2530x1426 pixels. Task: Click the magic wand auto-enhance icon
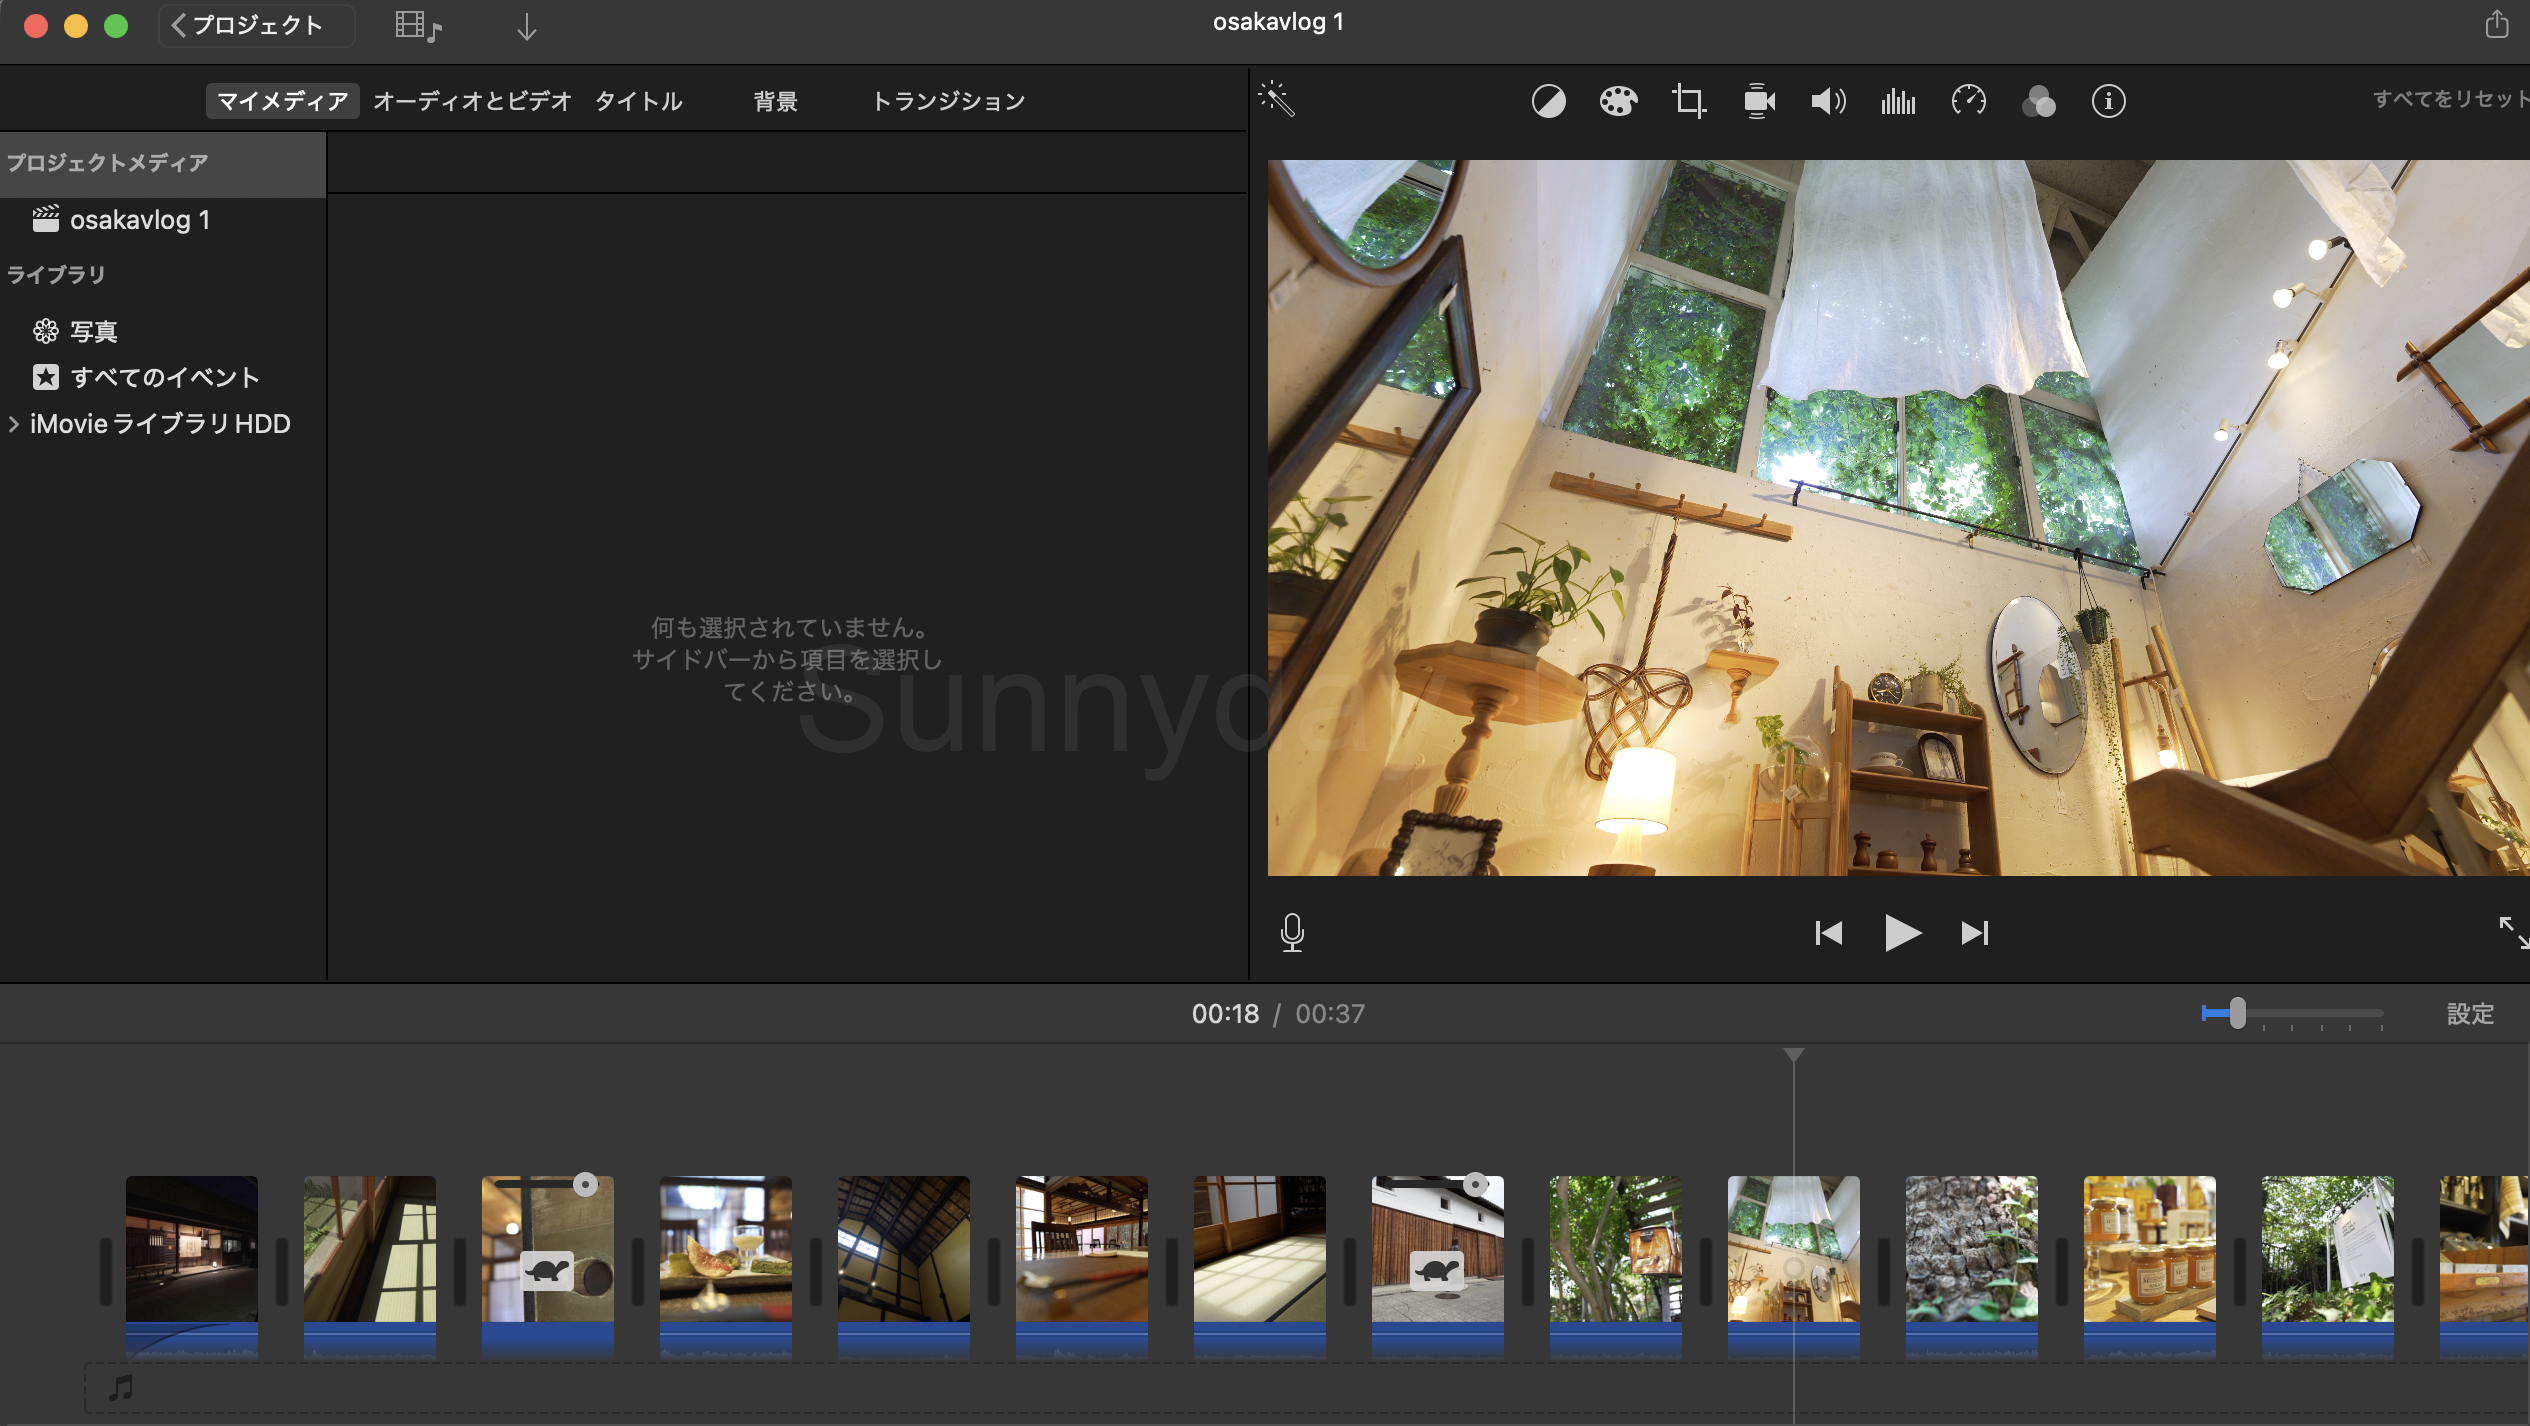[1277, 99]
